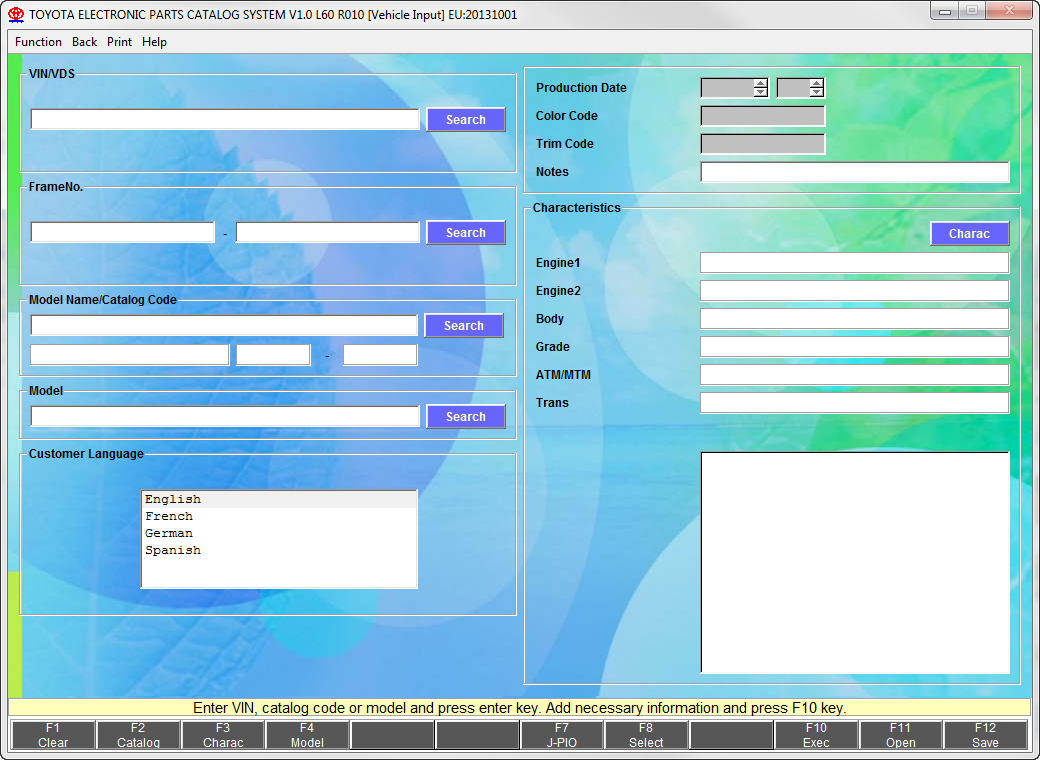1040x760 pixels.
Task: Decrease the first Production Date spinner value
Action: (x=760, y=92)
